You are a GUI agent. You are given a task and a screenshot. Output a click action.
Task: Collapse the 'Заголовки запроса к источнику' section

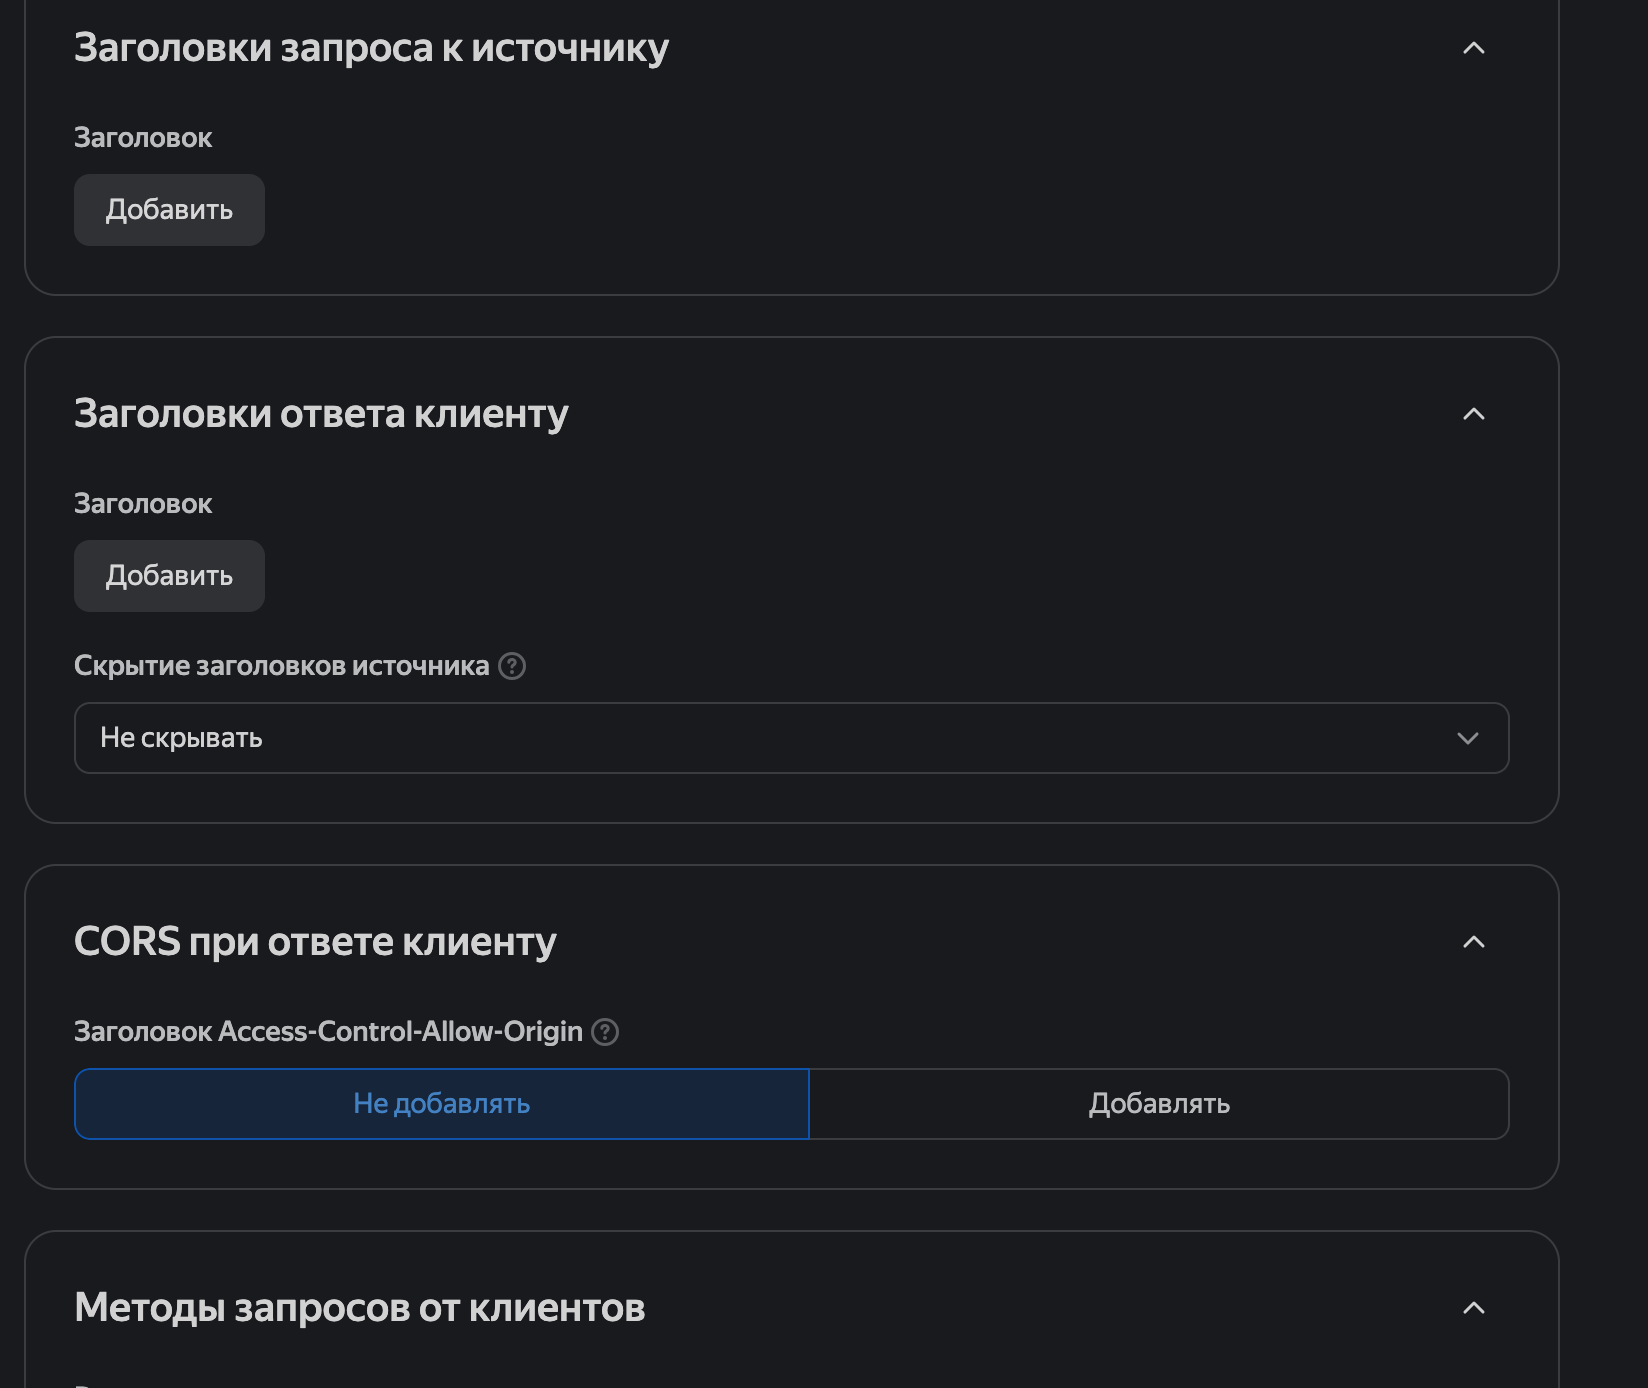coord(1473,48)
